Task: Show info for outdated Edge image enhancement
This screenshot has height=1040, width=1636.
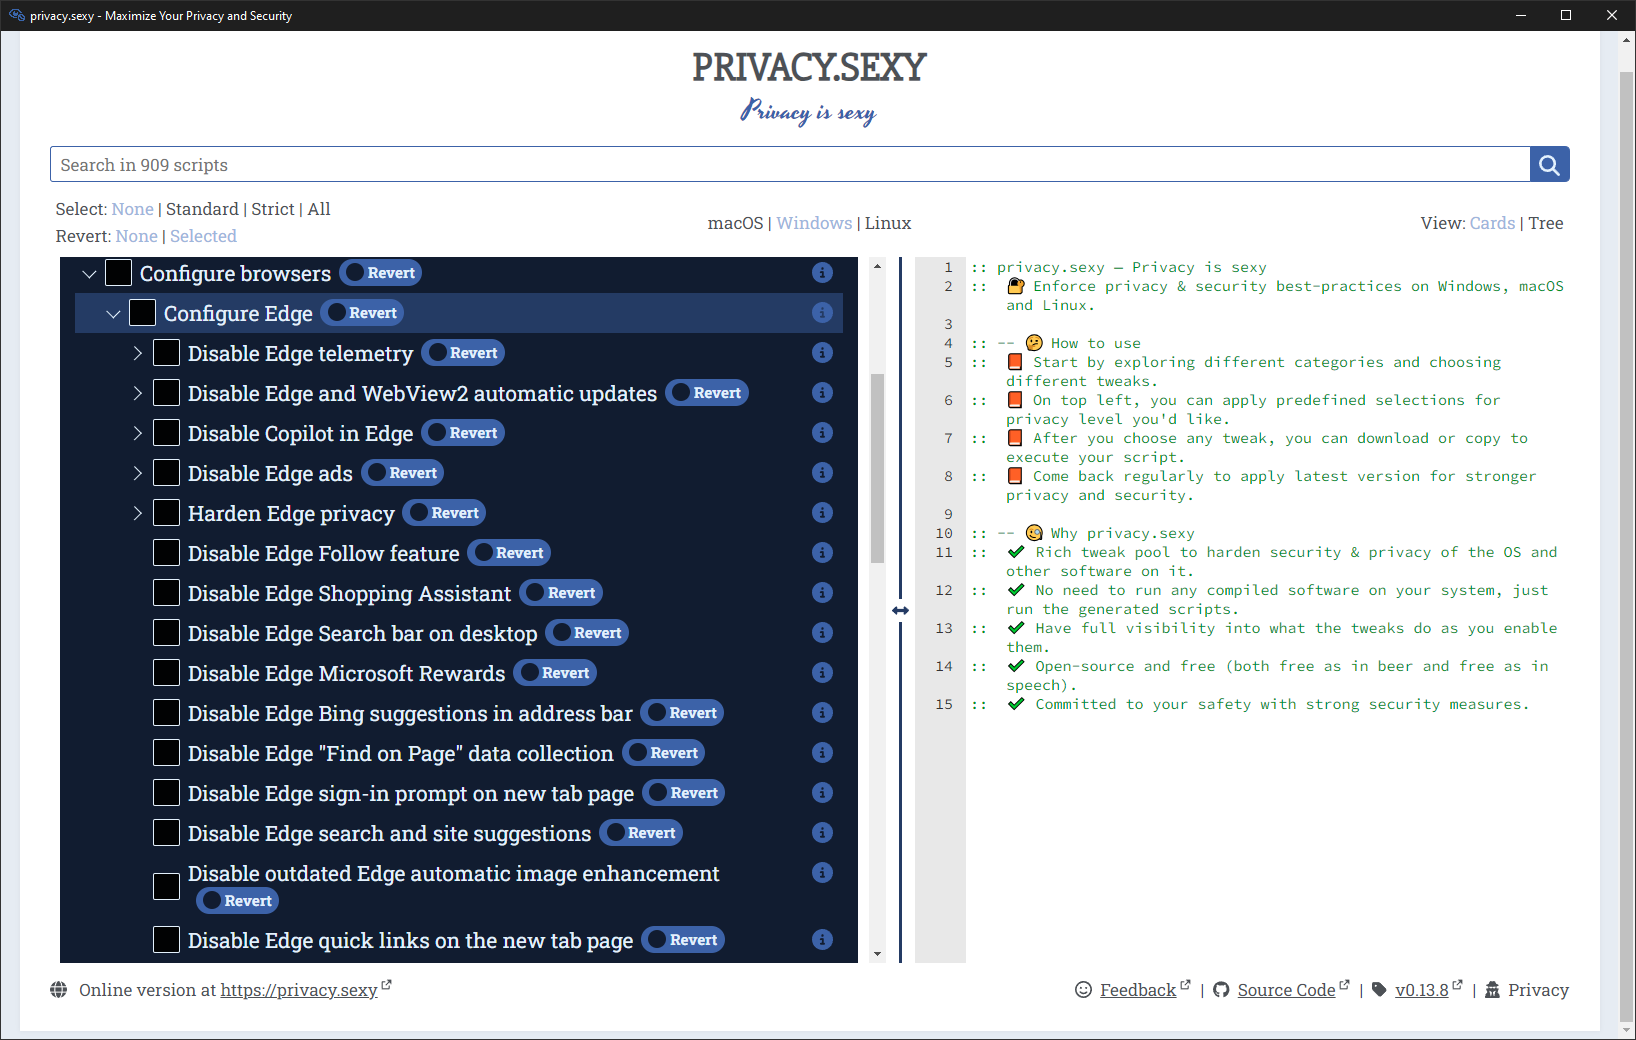Action: pyautogui.click(x=822, y=873)
